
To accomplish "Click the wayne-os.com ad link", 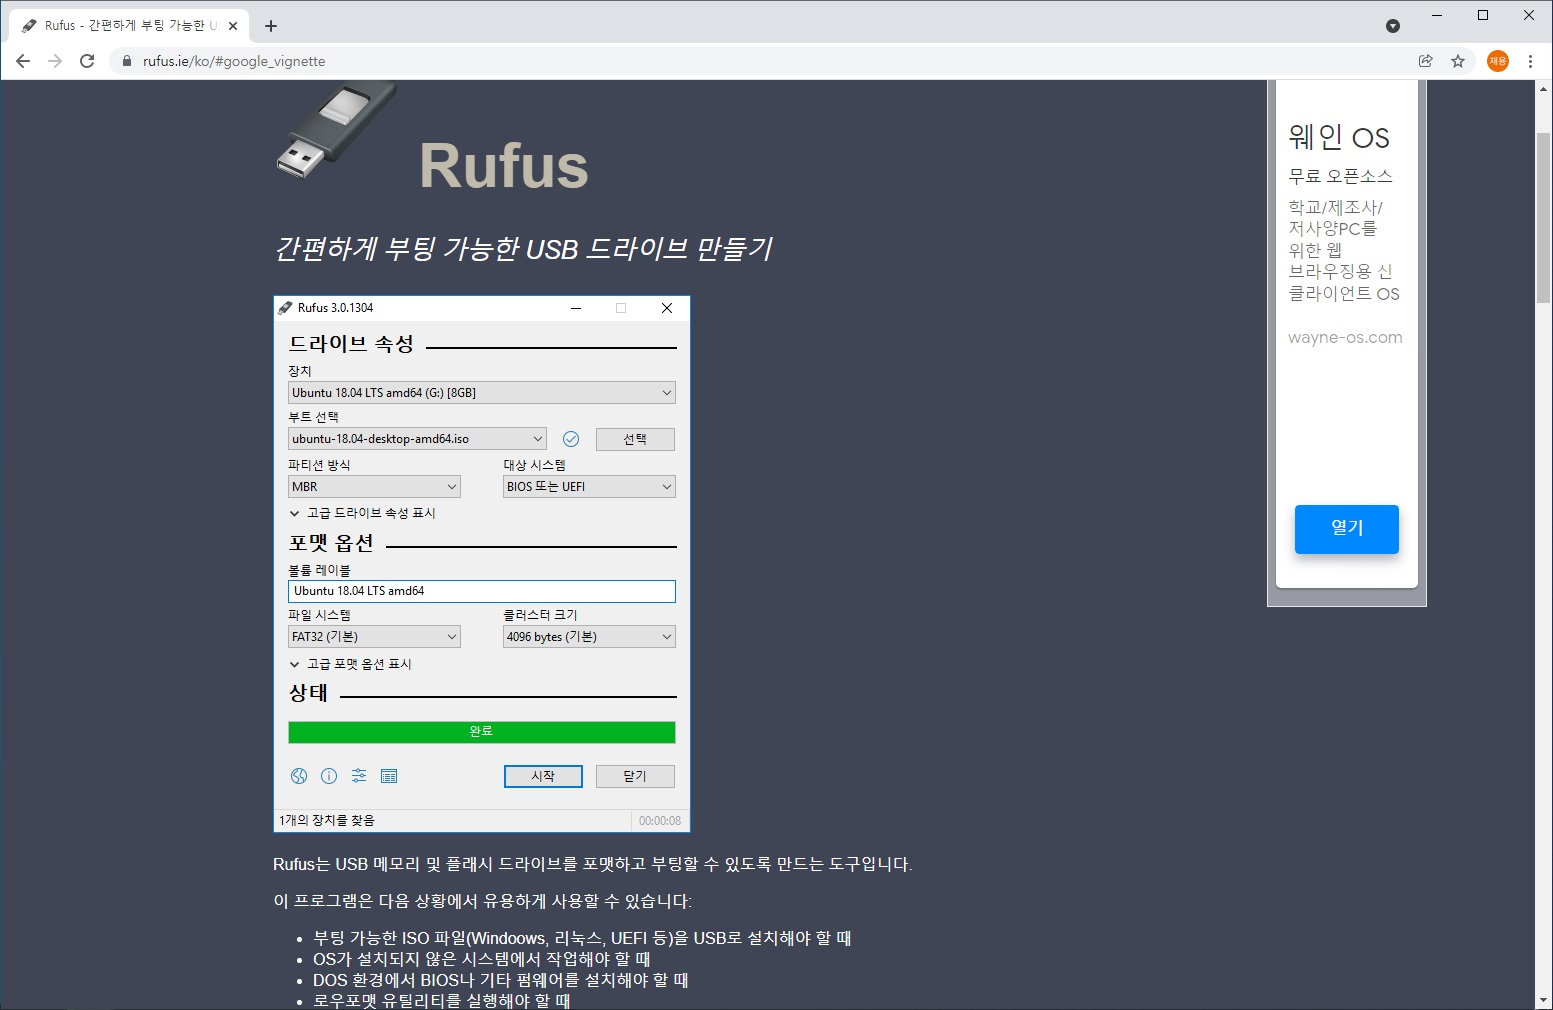I will pyautogui.click(x=1345, y=338).
